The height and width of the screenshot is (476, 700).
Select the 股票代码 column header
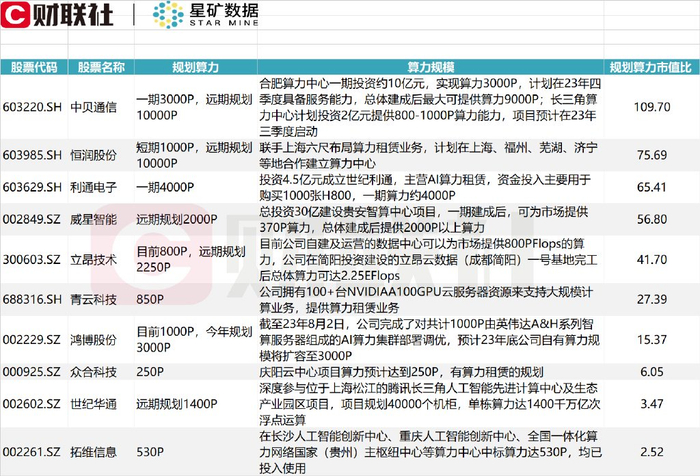point(34,67)
